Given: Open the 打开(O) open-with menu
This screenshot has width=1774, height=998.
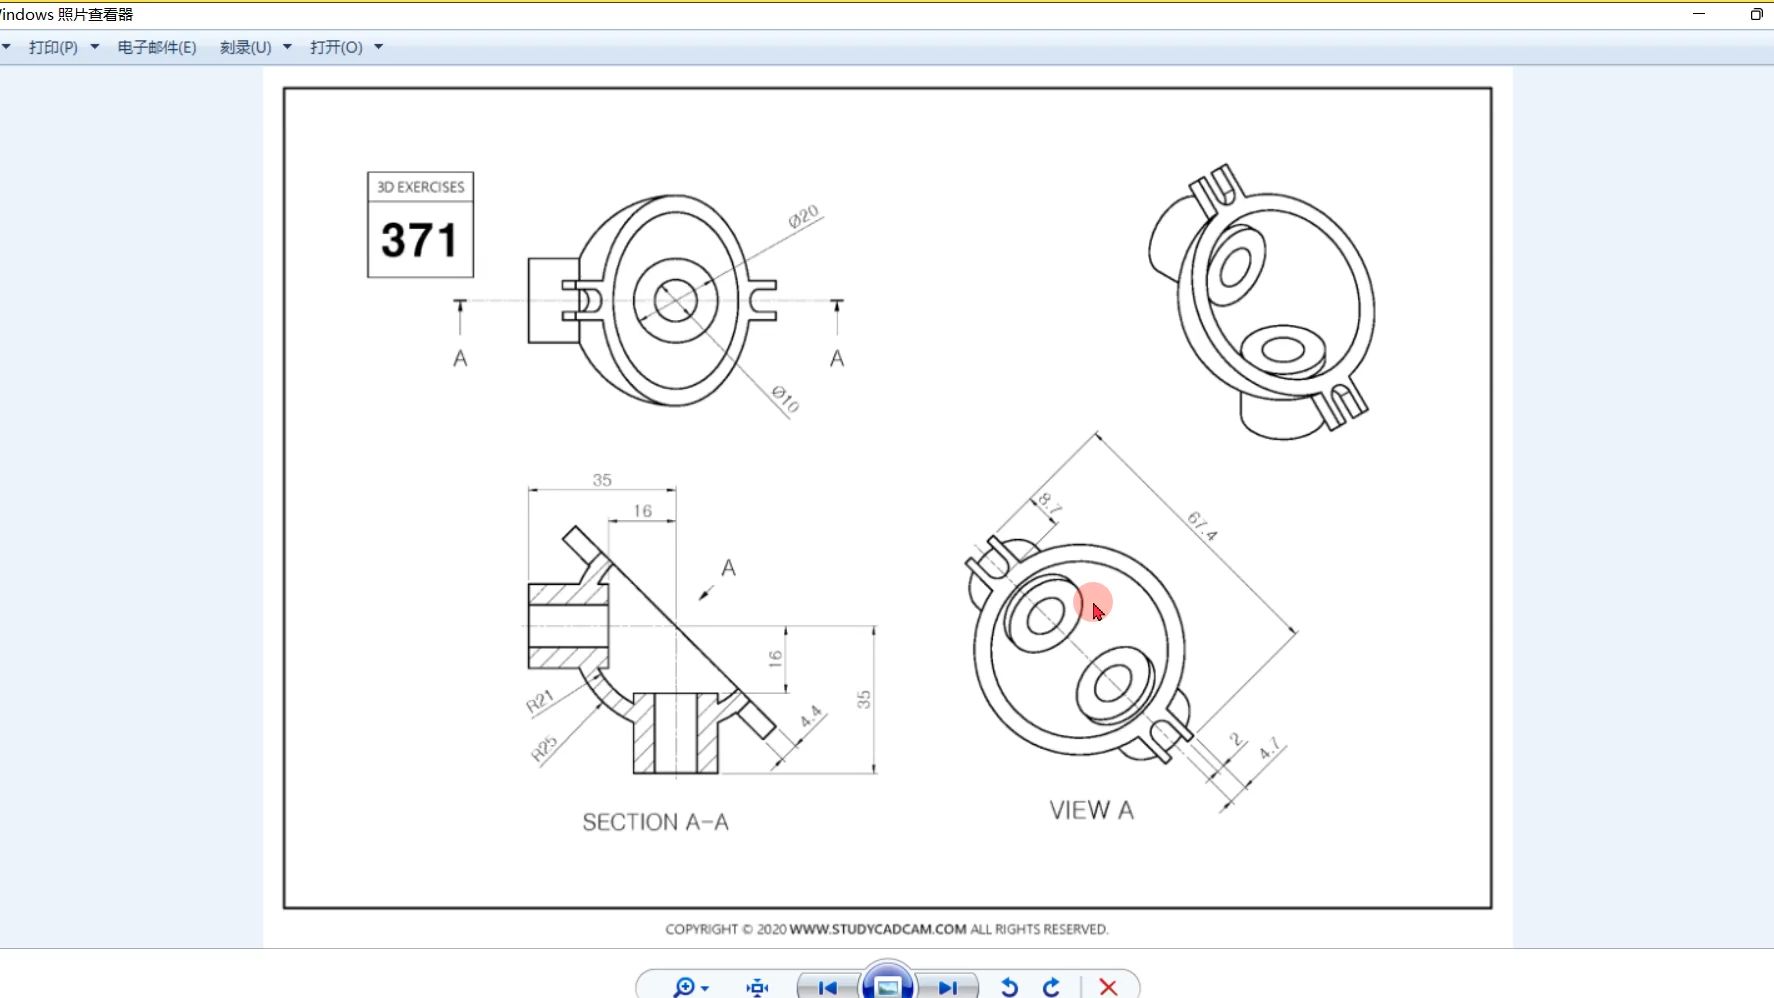Looking at the screenshot, I should coord(346,47).
